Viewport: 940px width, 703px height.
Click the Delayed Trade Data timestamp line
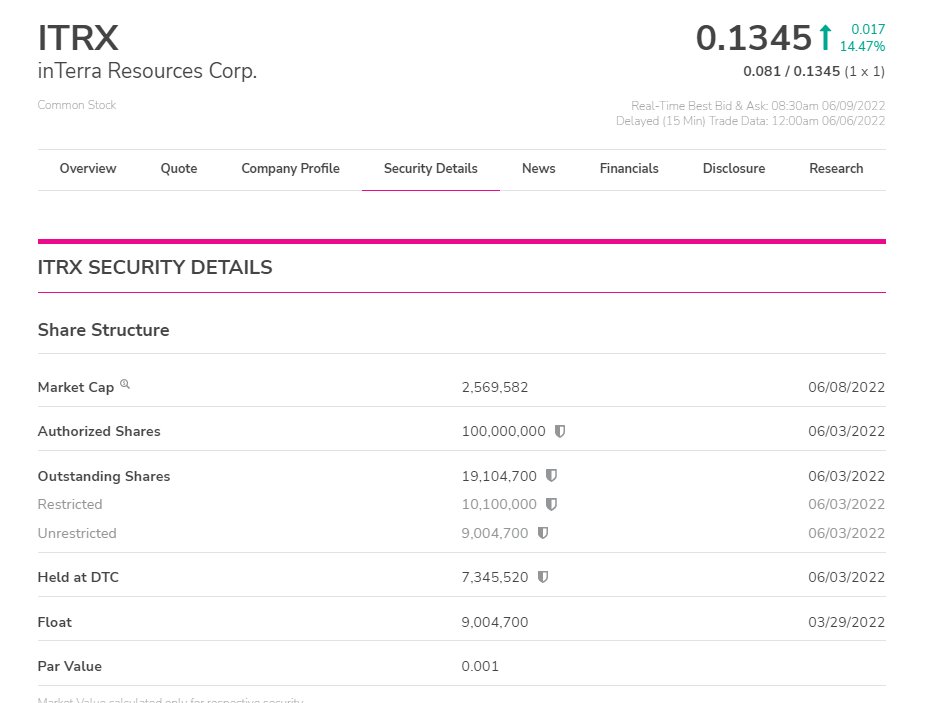tap(751, 120)
